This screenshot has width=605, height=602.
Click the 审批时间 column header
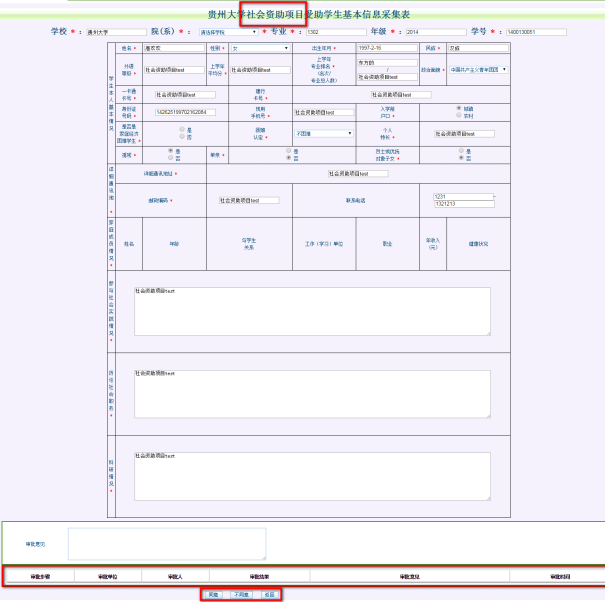click(560, 577)
